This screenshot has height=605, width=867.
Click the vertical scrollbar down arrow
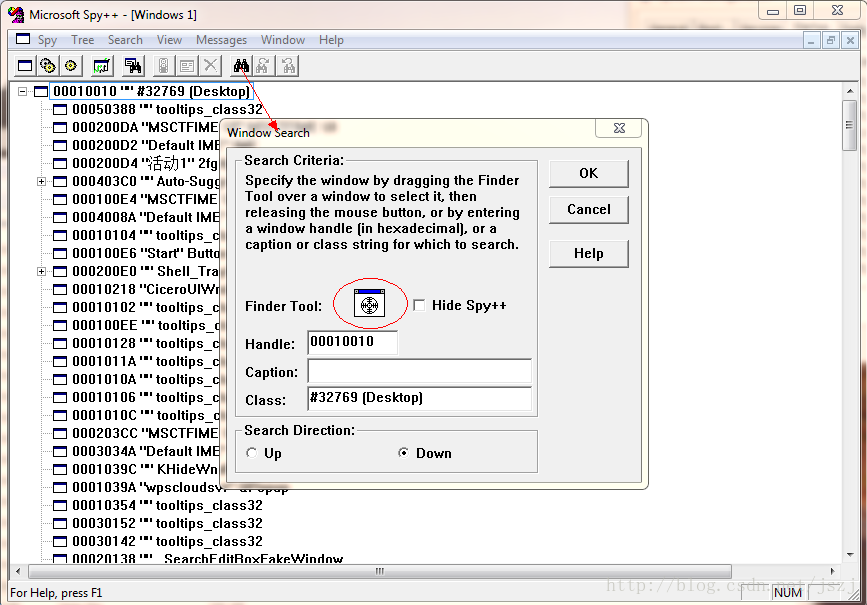850,555
